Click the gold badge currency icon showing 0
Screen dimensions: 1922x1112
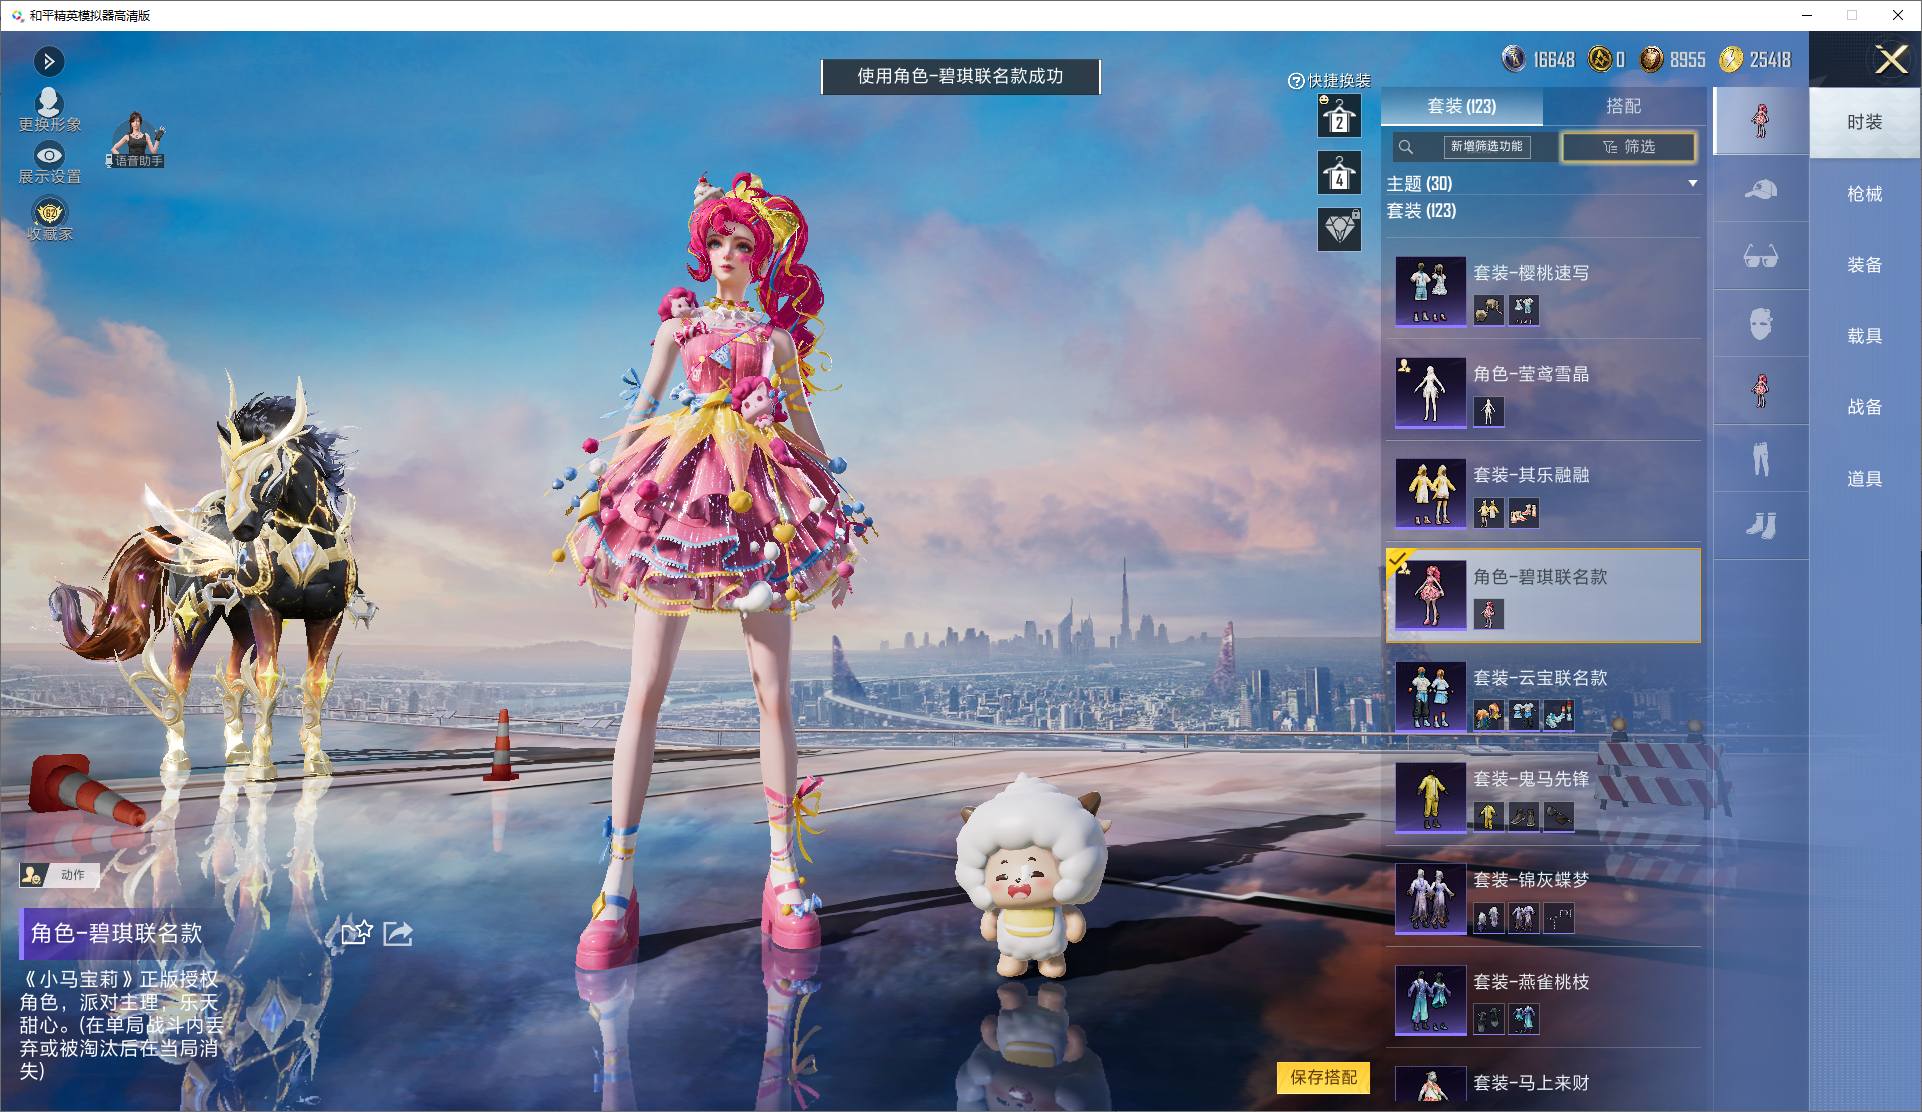[1600, 59]
